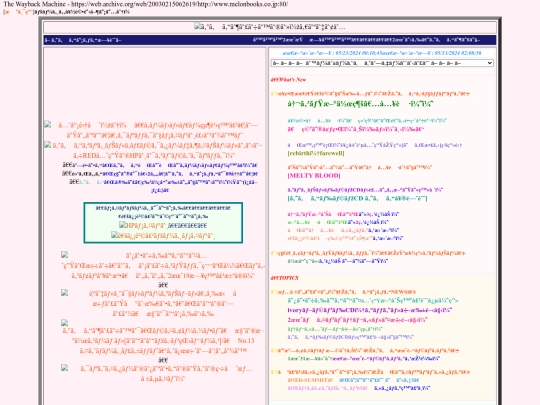Screen dimensions: 540x405
Task: Open the garbled dropdown under the timestamps
Action: [x=382, y=63]
